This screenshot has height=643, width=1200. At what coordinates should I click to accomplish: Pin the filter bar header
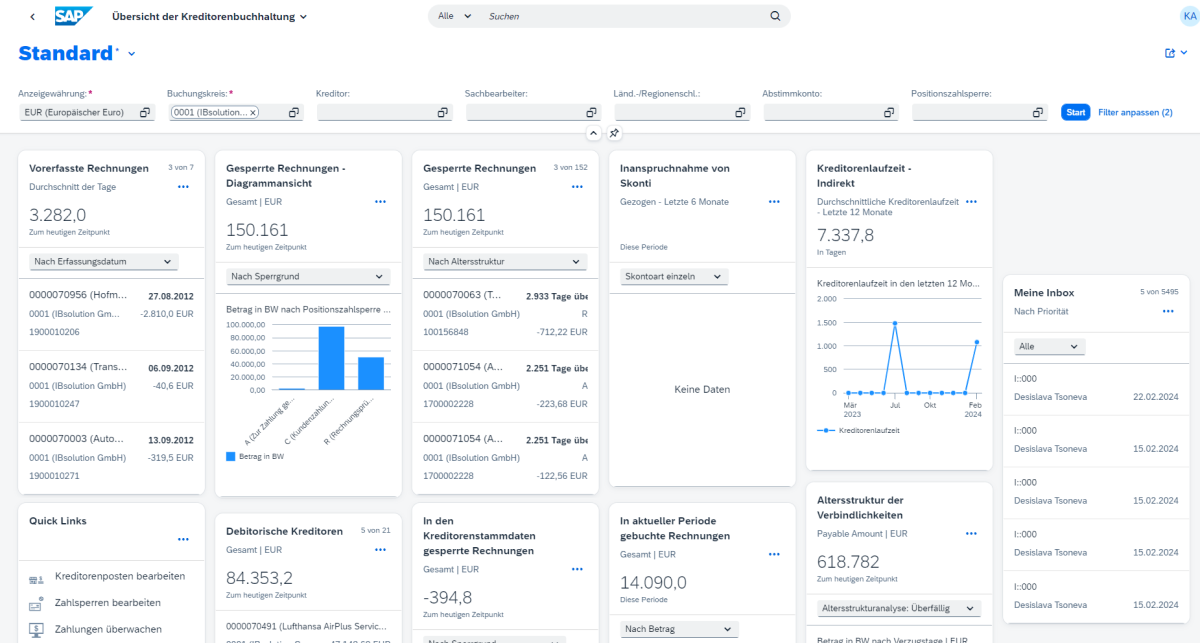point(614,132)
